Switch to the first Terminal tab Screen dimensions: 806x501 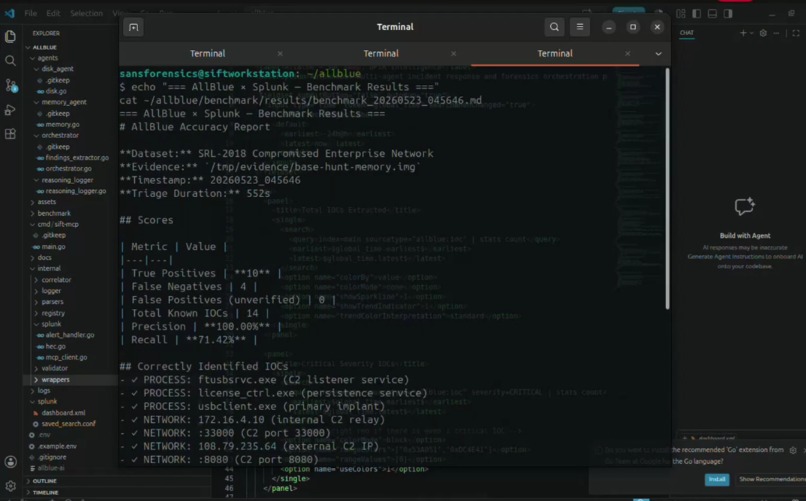click(x=208, y=53)
